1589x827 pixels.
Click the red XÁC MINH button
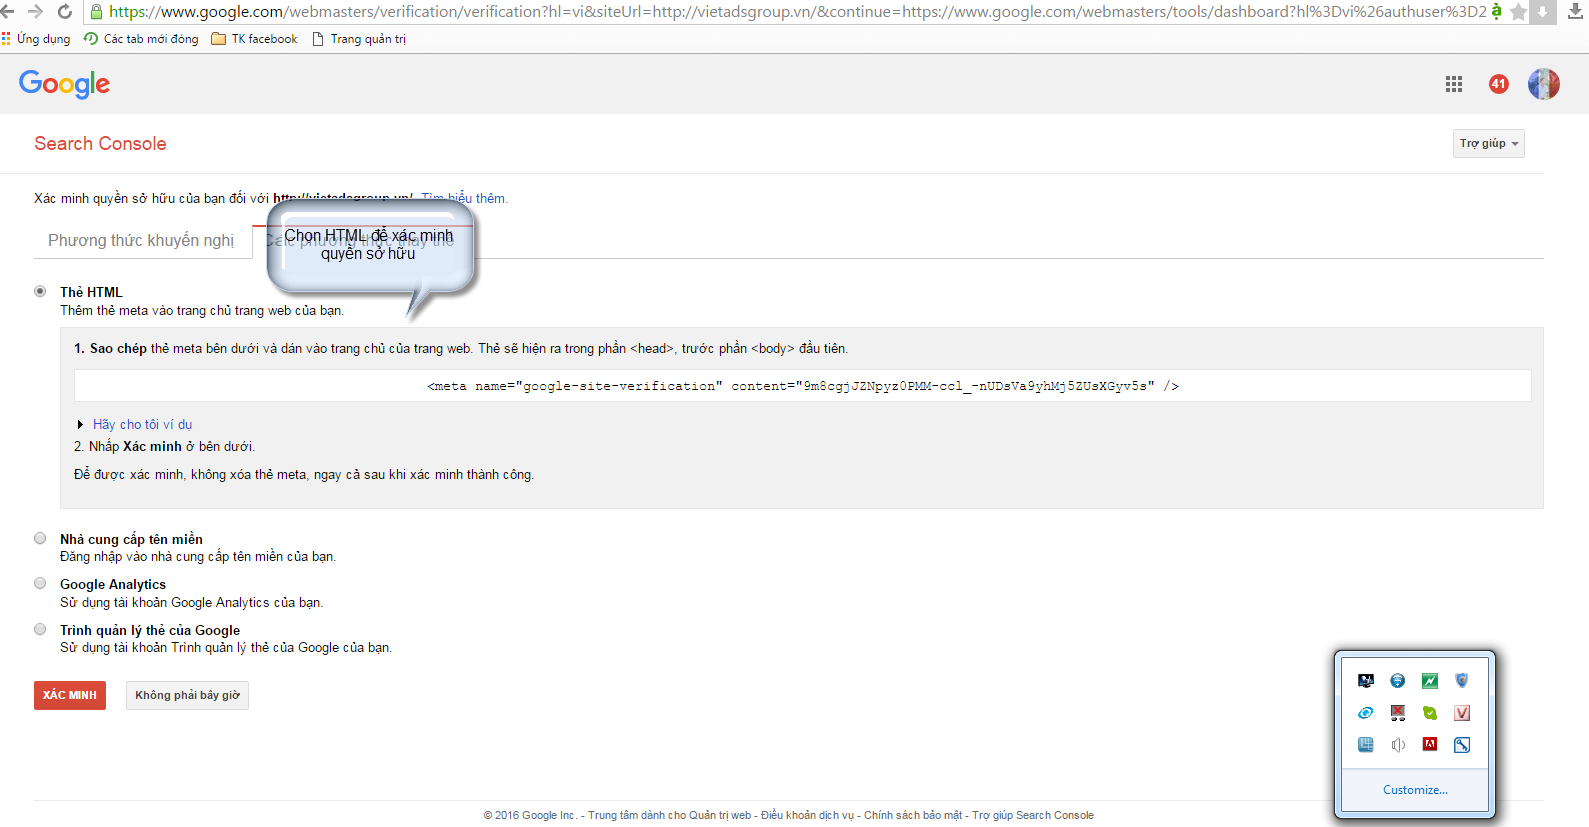point(70,695)
